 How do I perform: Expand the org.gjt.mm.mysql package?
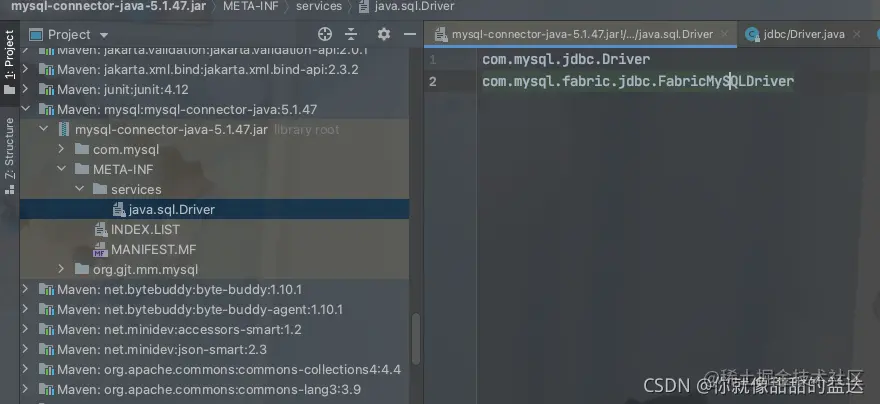(62, 269)
